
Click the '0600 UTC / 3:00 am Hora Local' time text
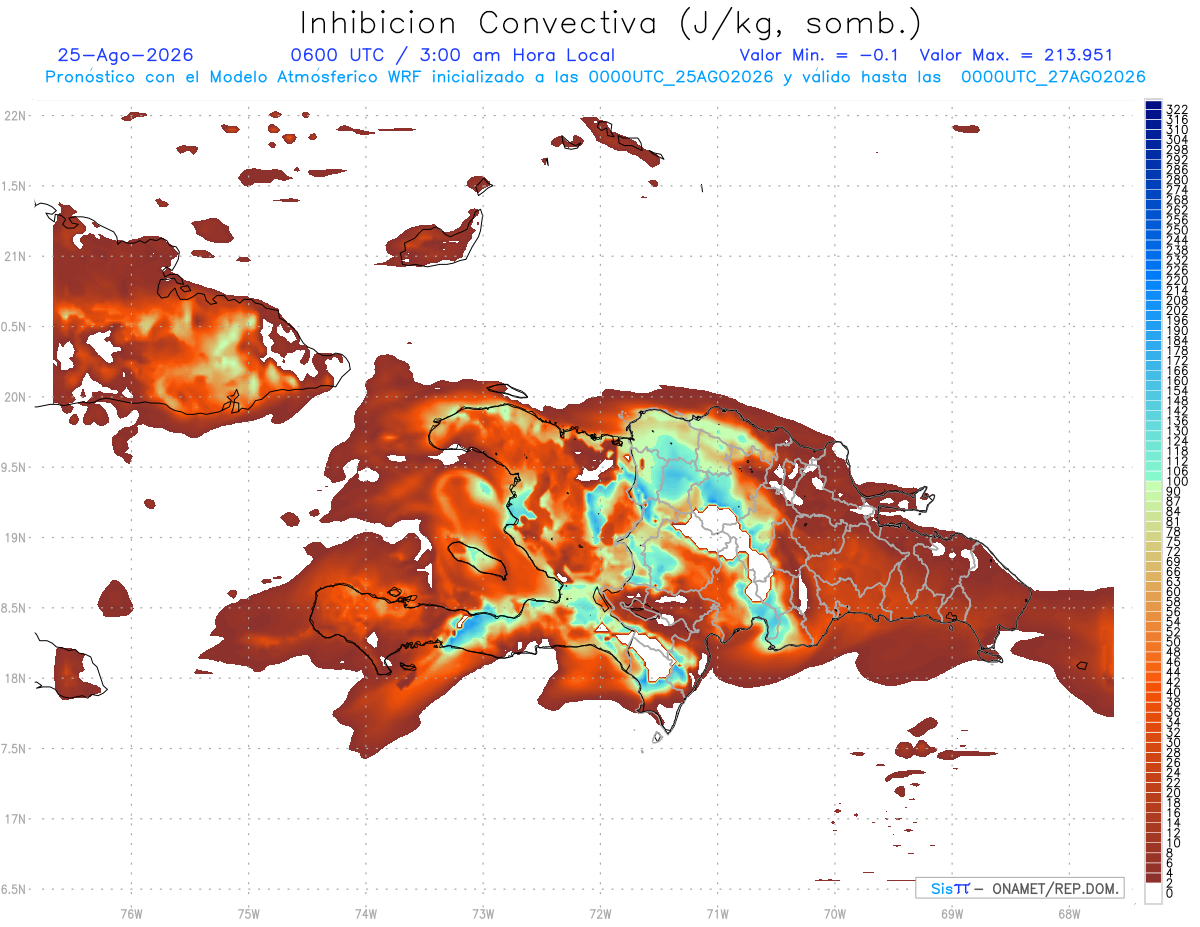pyautogui.click(x=452, y=56)
